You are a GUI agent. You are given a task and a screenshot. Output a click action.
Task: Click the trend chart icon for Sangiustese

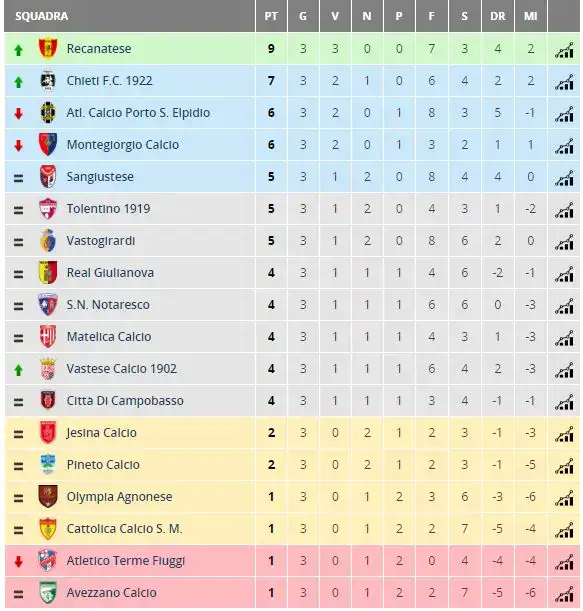click(564, 178)
